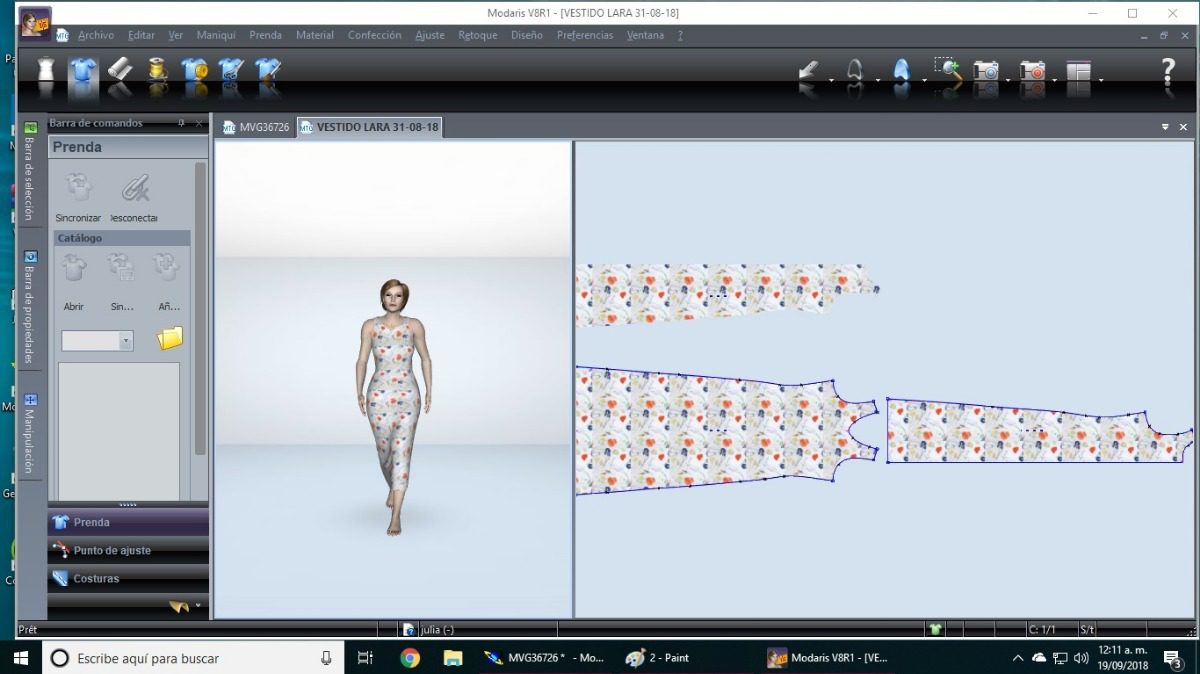Pin the Barra de comandos panel

[x=181, y=124]
